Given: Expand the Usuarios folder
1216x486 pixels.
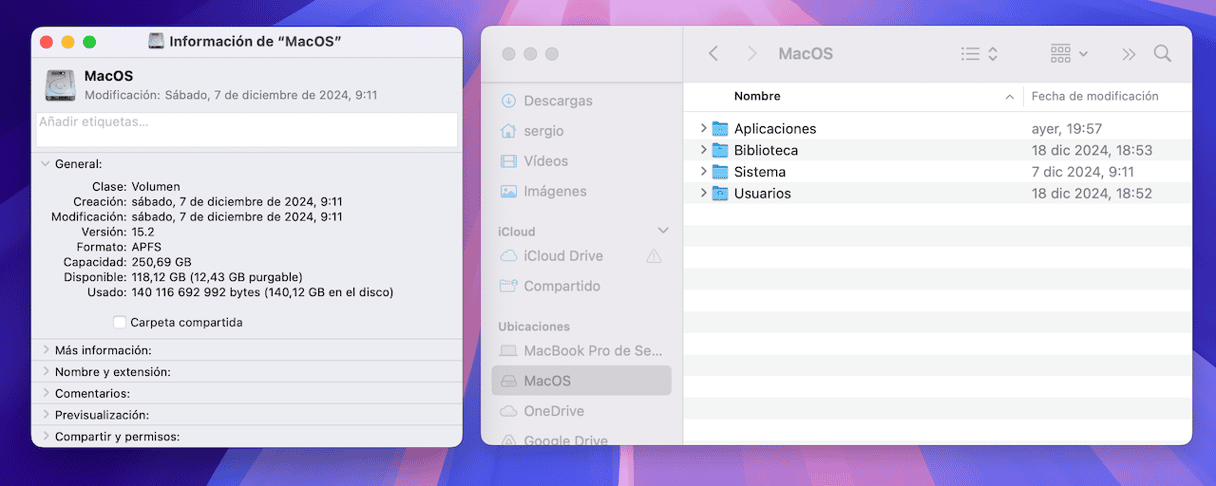Looking at the screenshot, I should (703, 193).
